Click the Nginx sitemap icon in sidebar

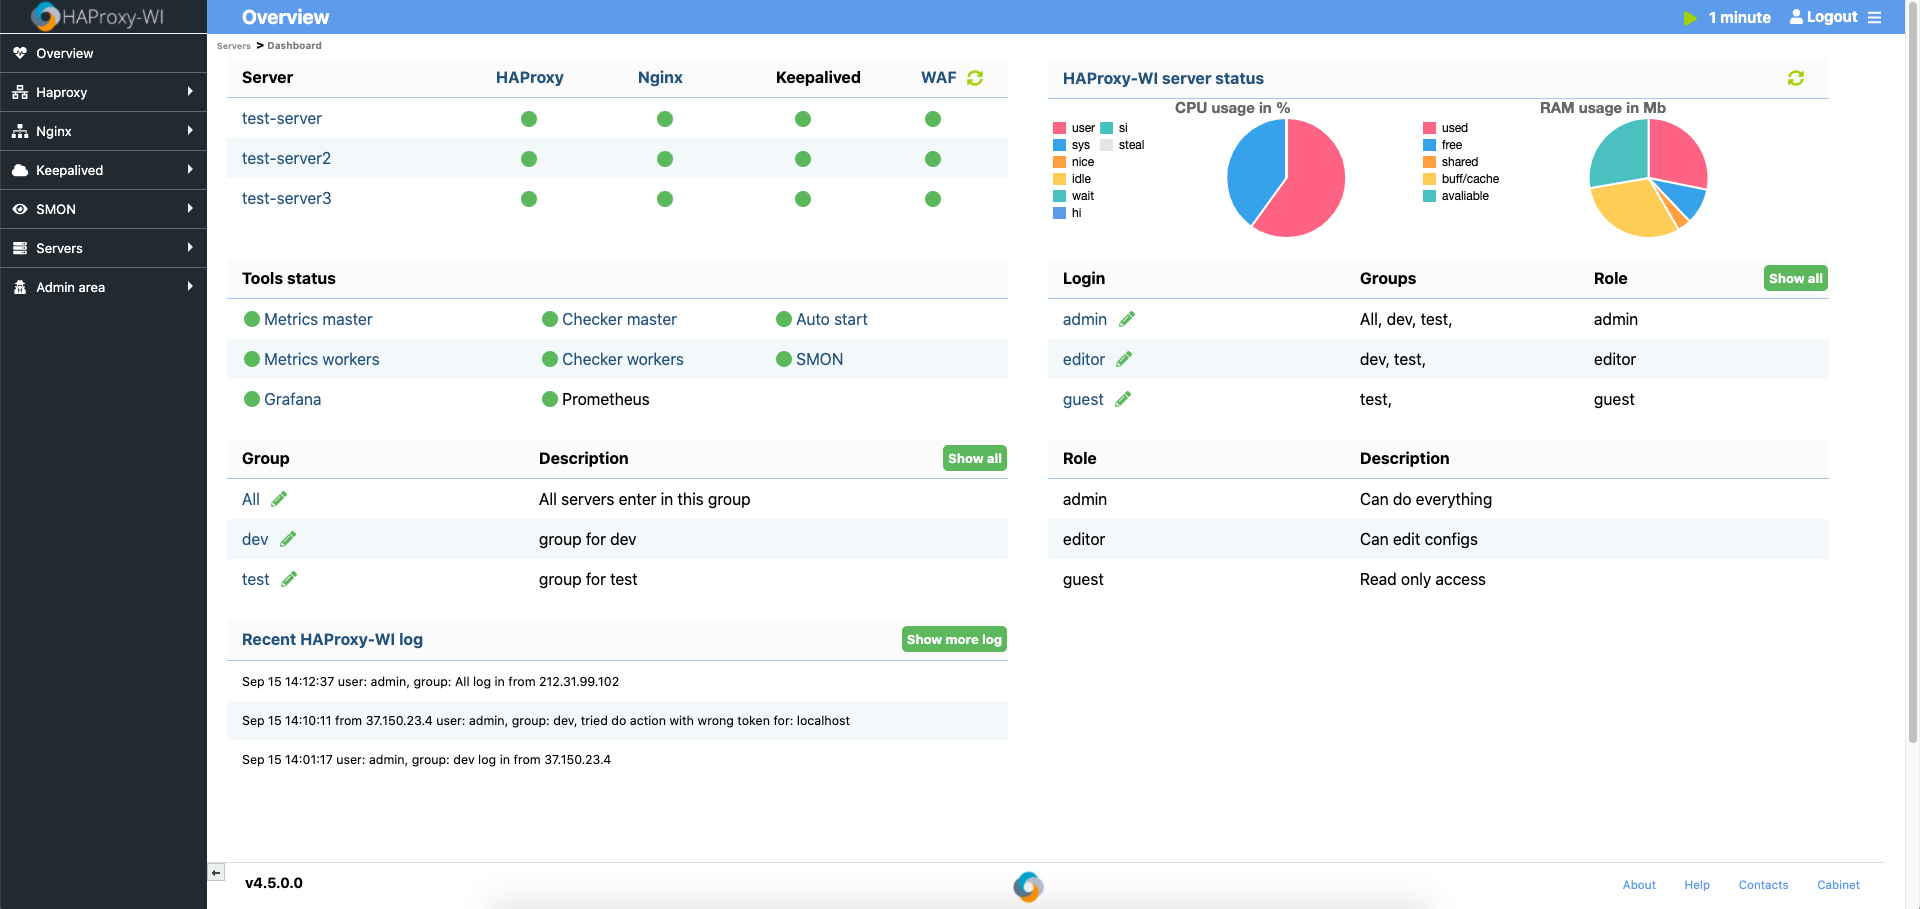20,131
